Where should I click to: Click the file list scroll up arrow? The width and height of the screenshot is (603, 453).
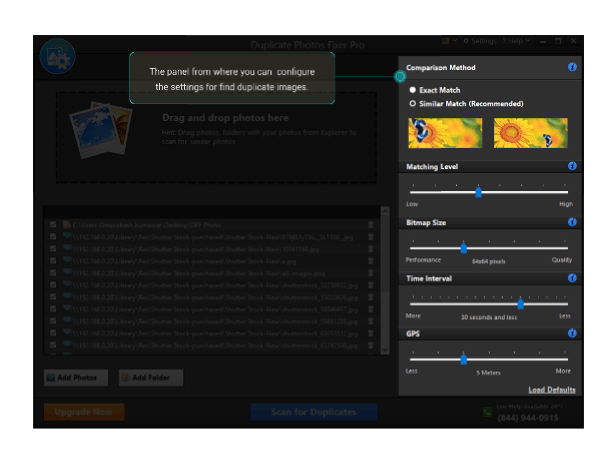pyautogui.click(x=385, y=211)
